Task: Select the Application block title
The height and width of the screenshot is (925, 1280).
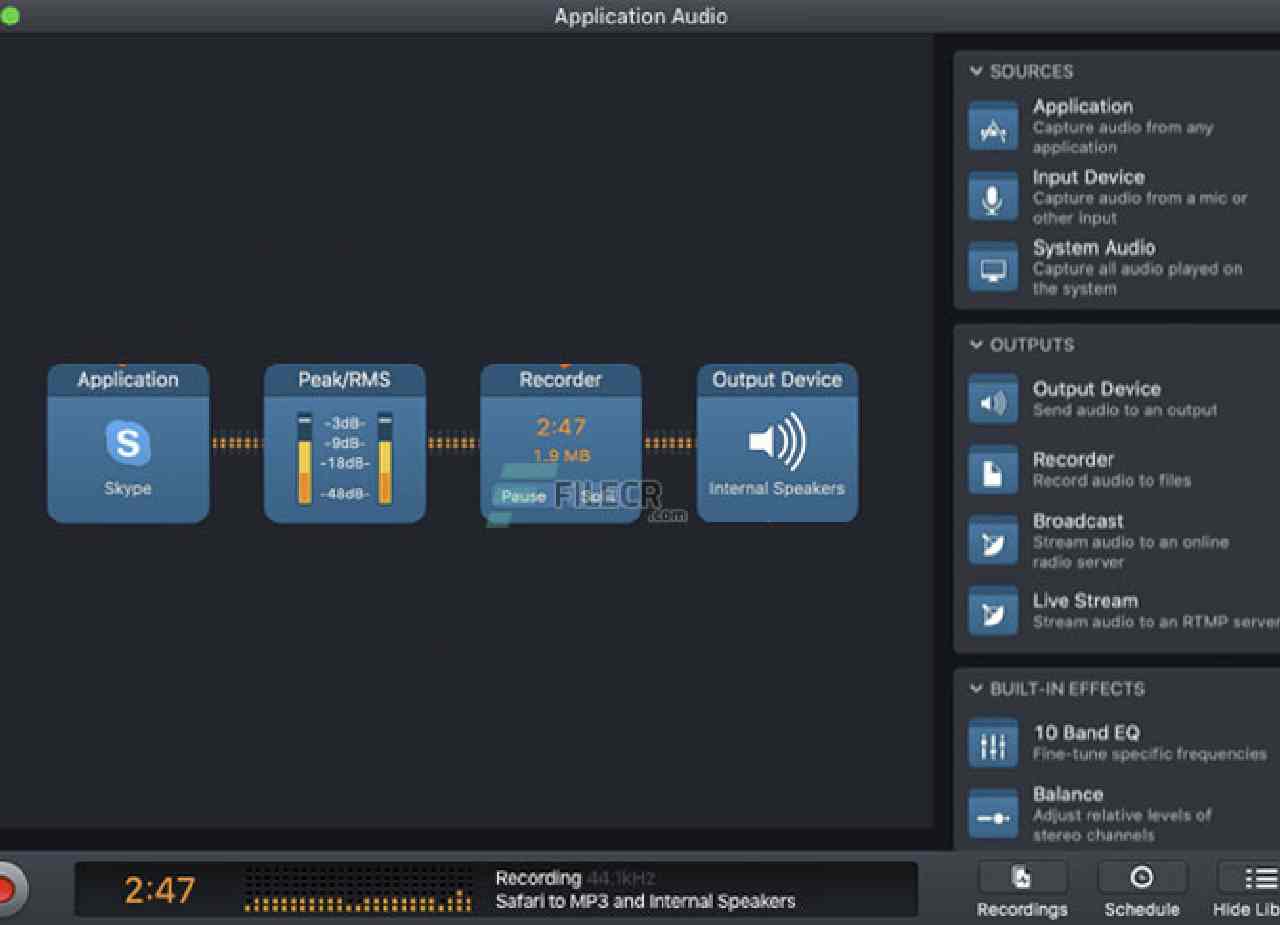Action: tap(128, 379)
